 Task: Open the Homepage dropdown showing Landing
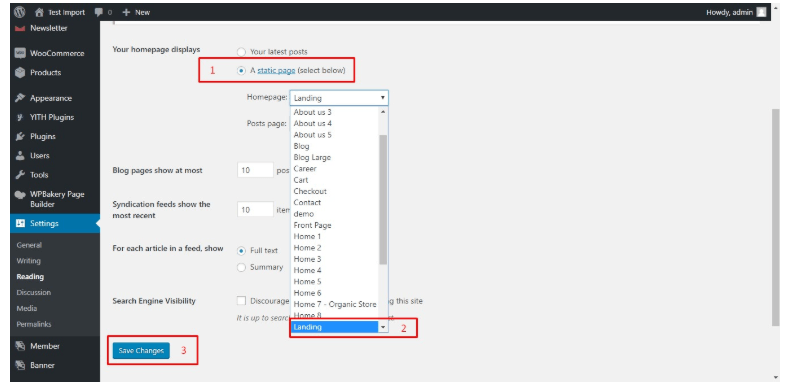tap(339, 98)
